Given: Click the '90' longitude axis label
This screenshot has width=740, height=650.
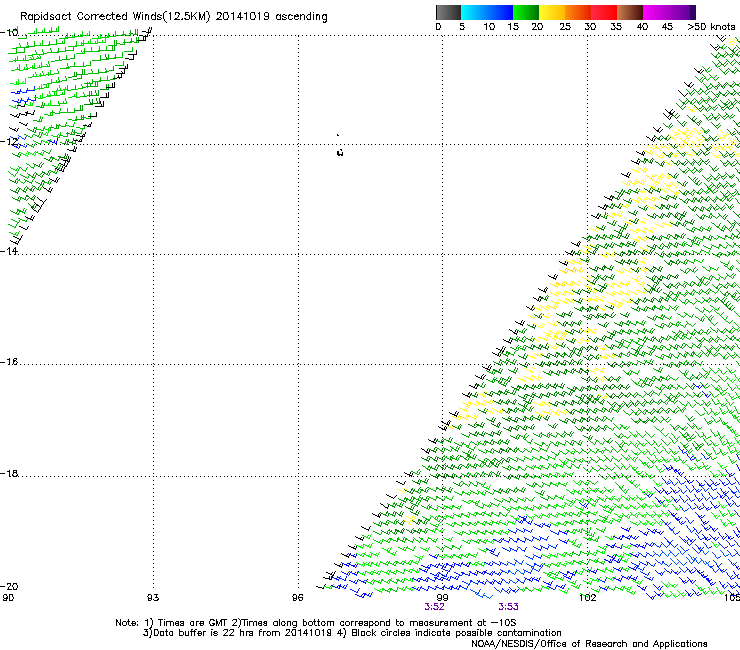Looking at the screenshot, I should pyautogui.click(x=8, y=598).
